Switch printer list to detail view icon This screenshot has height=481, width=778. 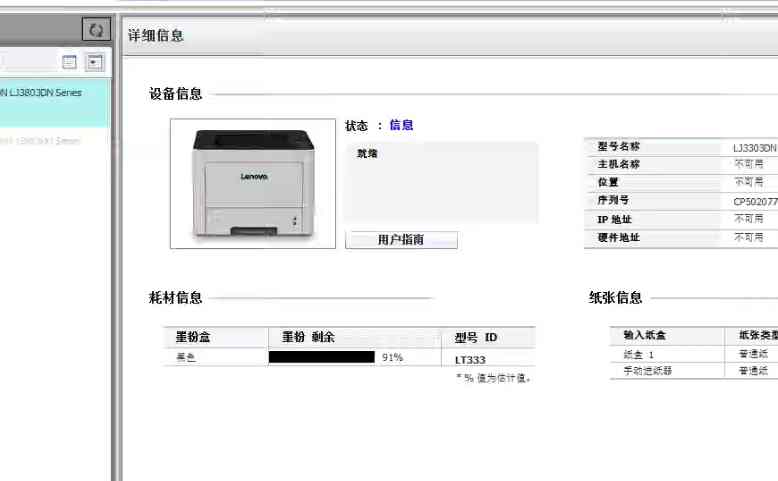(x=94, y=62)
